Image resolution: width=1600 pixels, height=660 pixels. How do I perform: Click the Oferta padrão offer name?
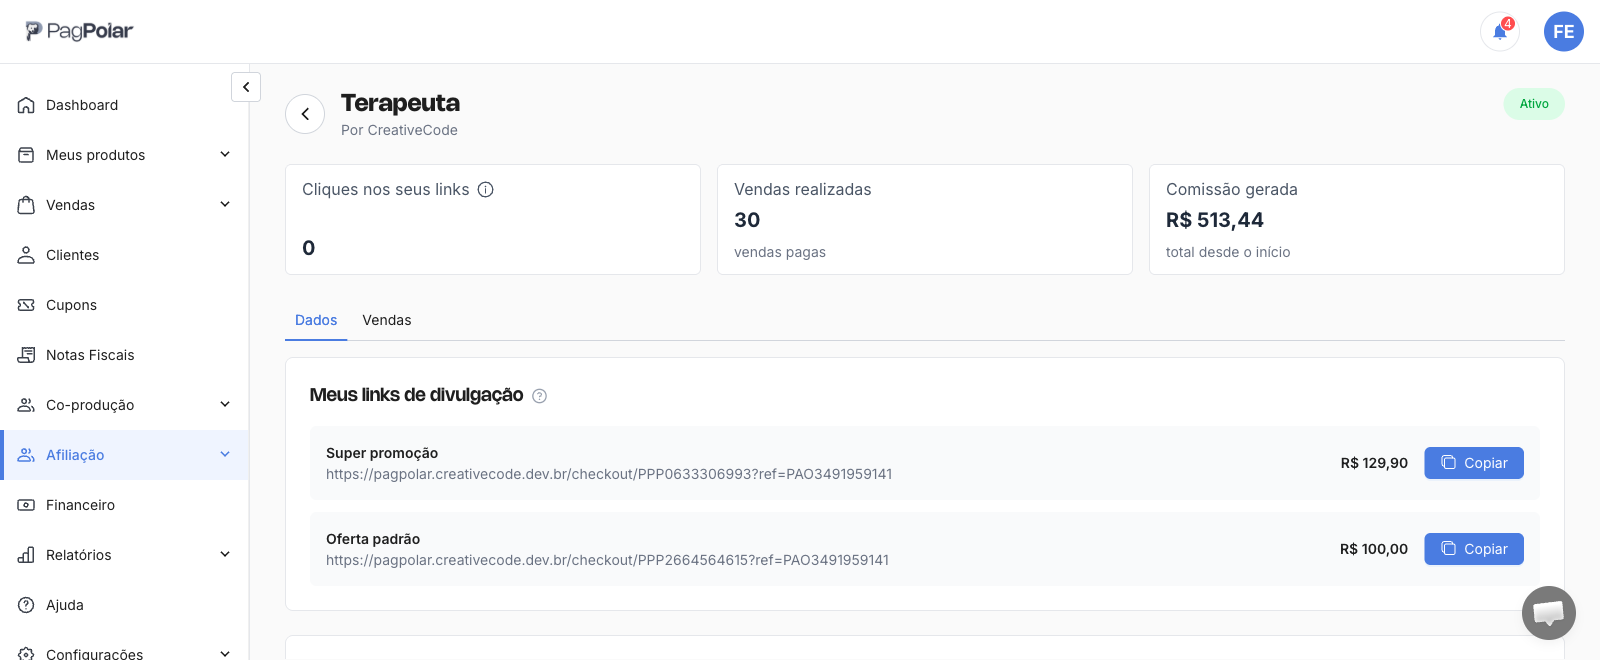click(x=373, y=539)
